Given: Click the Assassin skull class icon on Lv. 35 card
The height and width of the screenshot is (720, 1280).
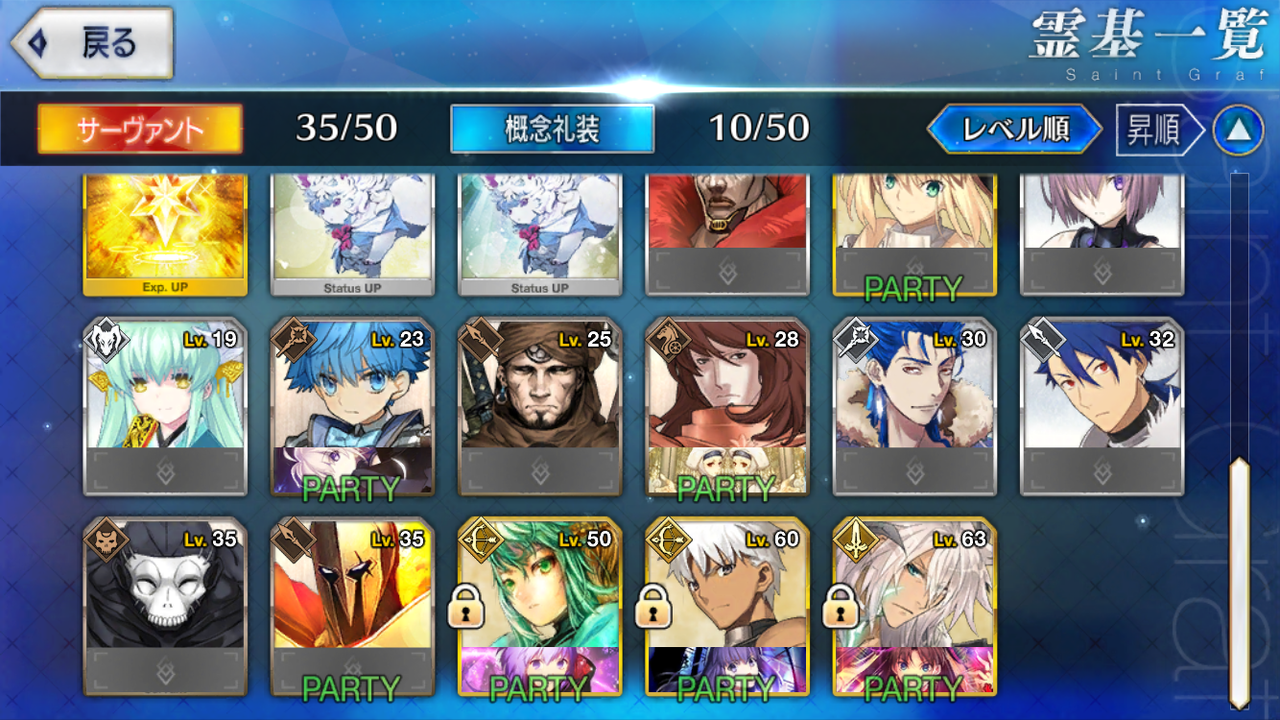Looking at the screenshot, I should tap(105, 539).
